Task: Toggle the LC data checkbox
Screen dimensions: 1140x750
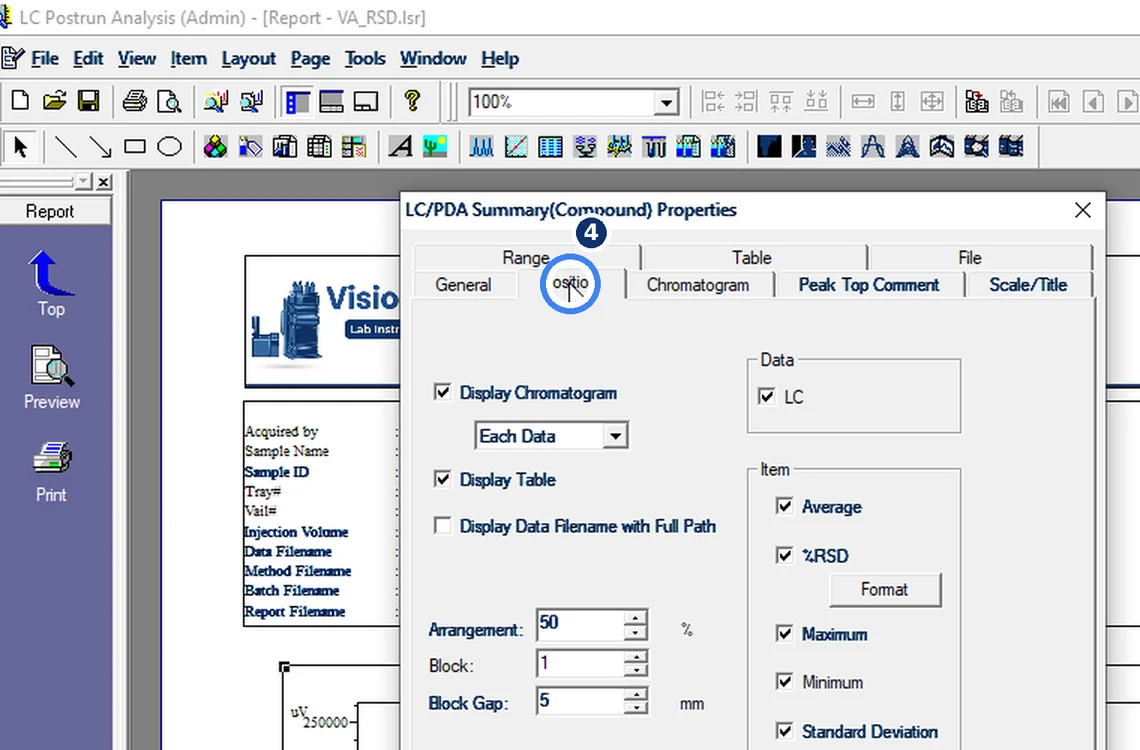Action: click(x=766, y=397)
